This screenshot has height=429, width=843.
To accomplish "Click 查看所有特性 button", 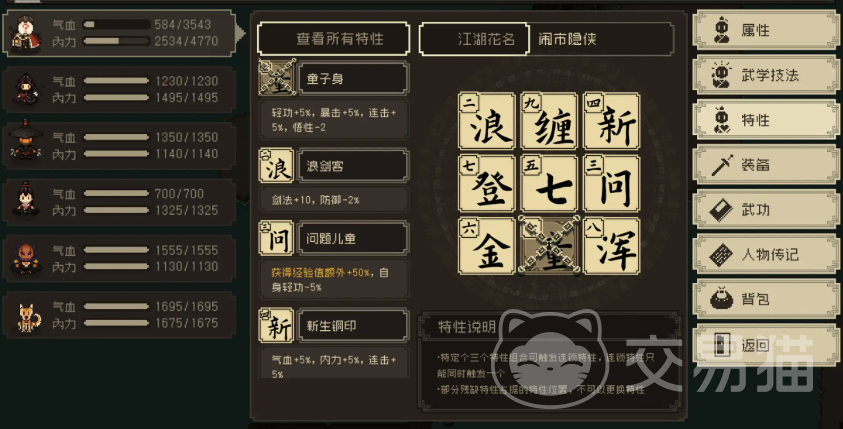I will tap(333, 39).
